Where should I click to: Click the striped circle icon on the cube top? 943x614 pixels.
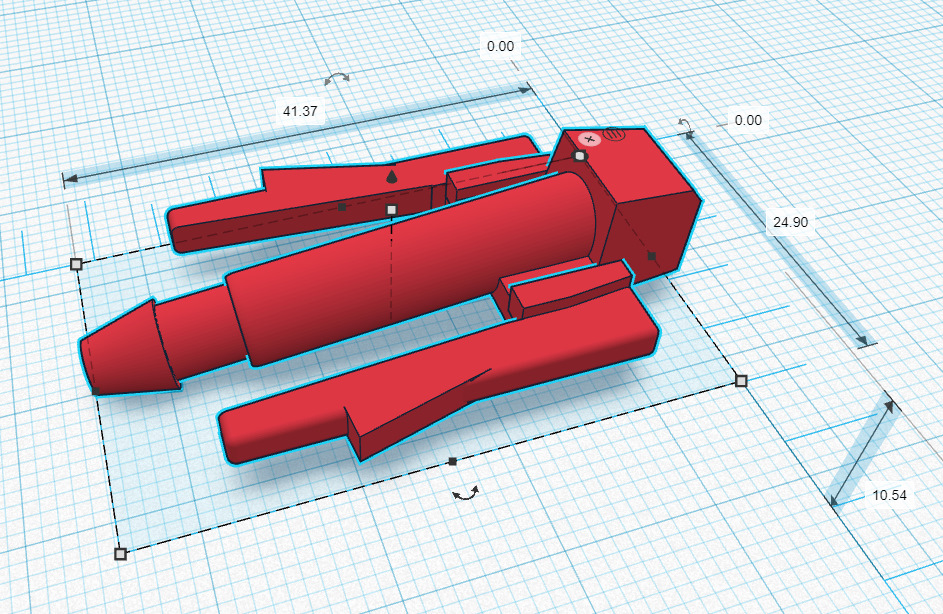pyautogui.click(x=614, y=134)
